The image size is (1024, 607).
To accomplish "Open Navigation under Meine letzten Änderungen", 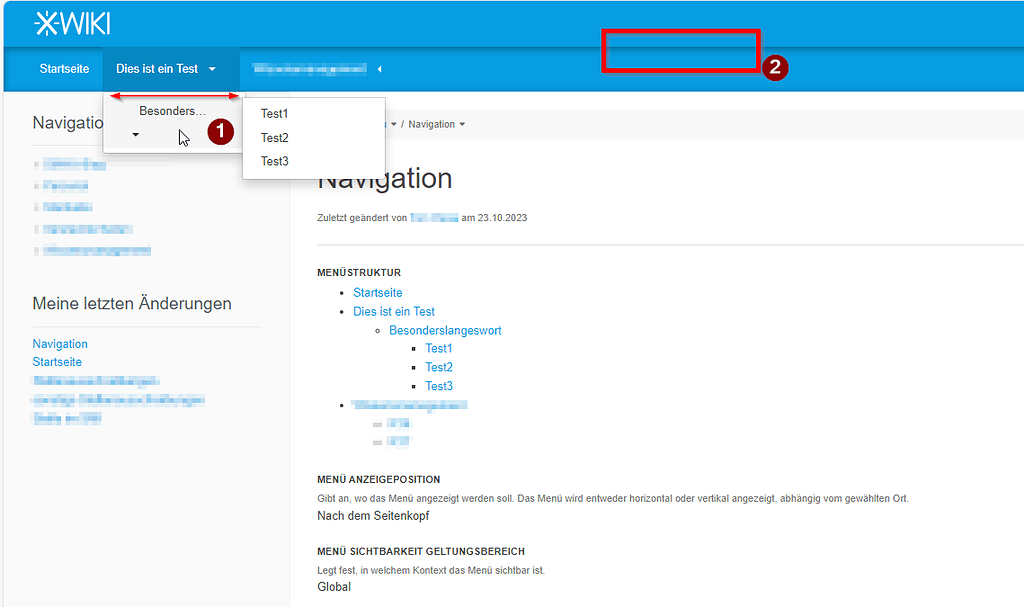I will pos(60,343).
